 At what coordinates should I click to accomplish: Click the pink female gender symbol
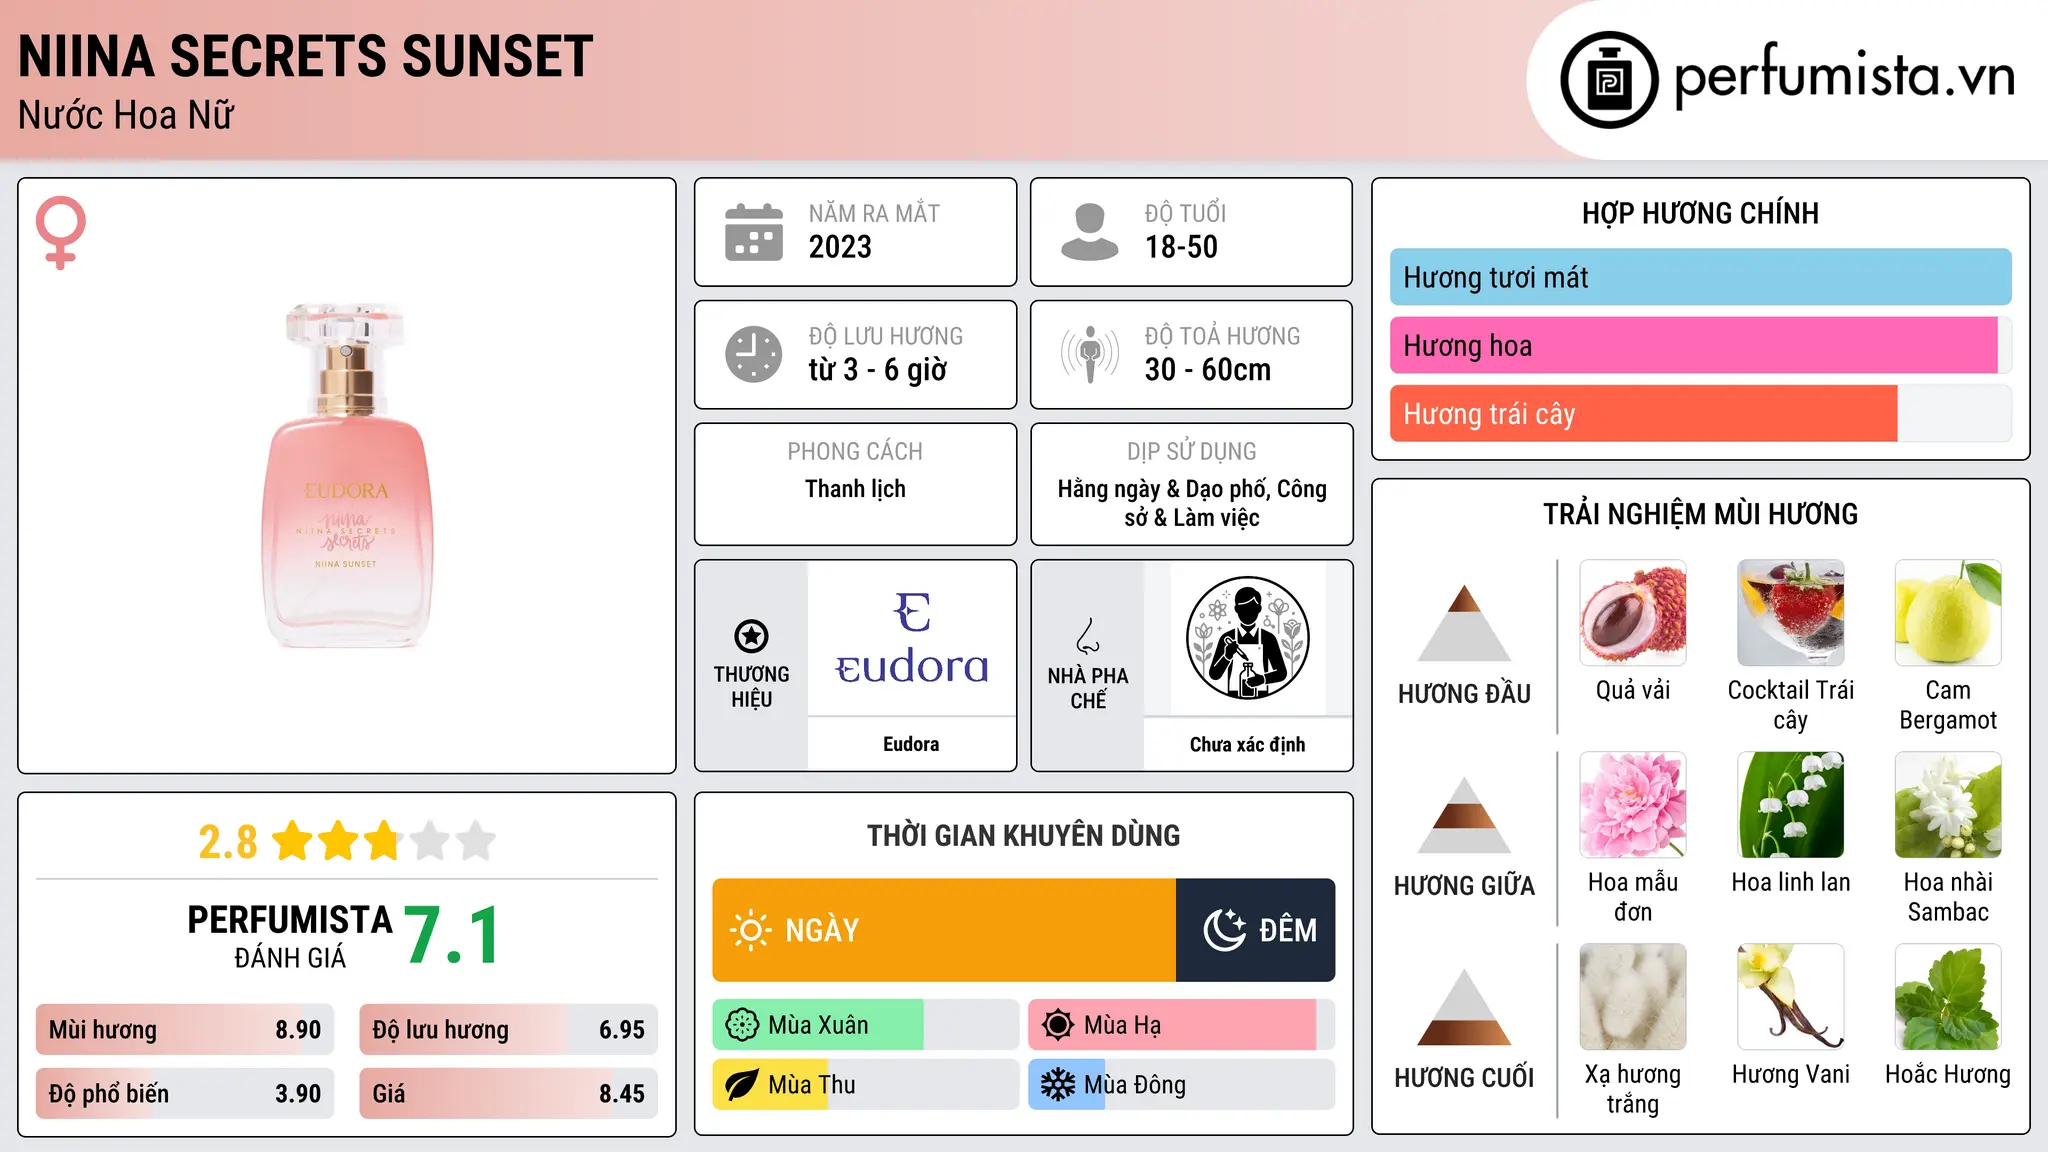click(x=61, y=232)
